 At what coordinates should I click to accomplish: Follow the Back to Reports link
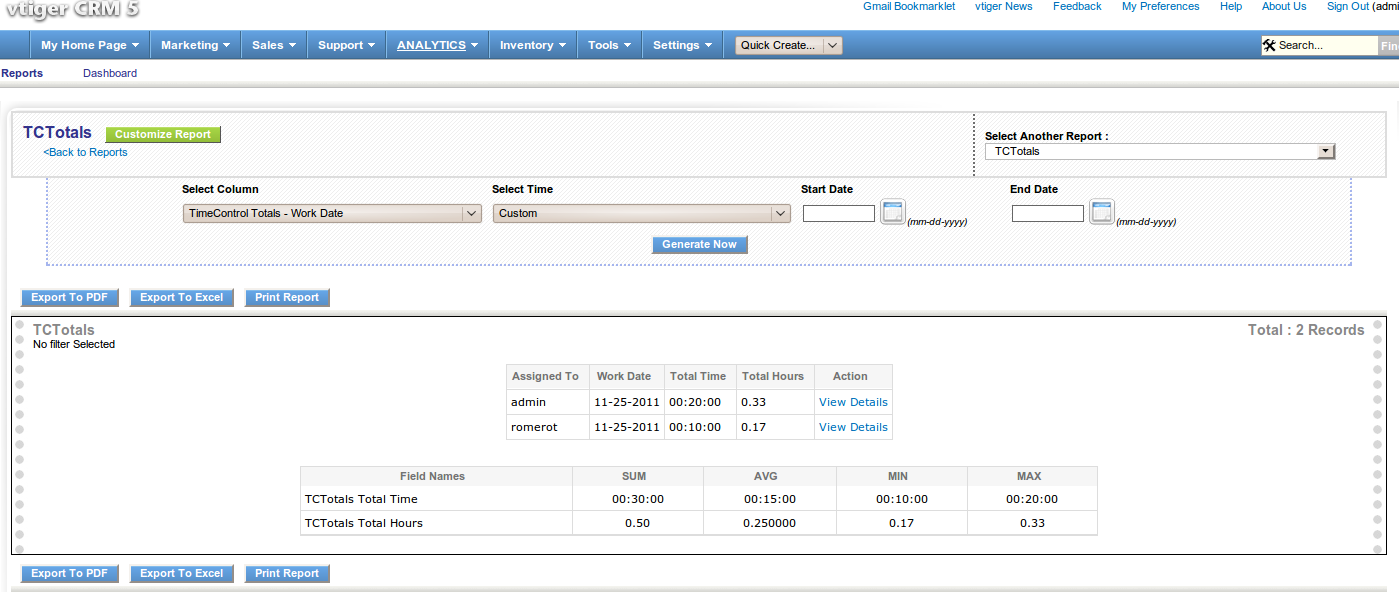click(x=85, y=152)
